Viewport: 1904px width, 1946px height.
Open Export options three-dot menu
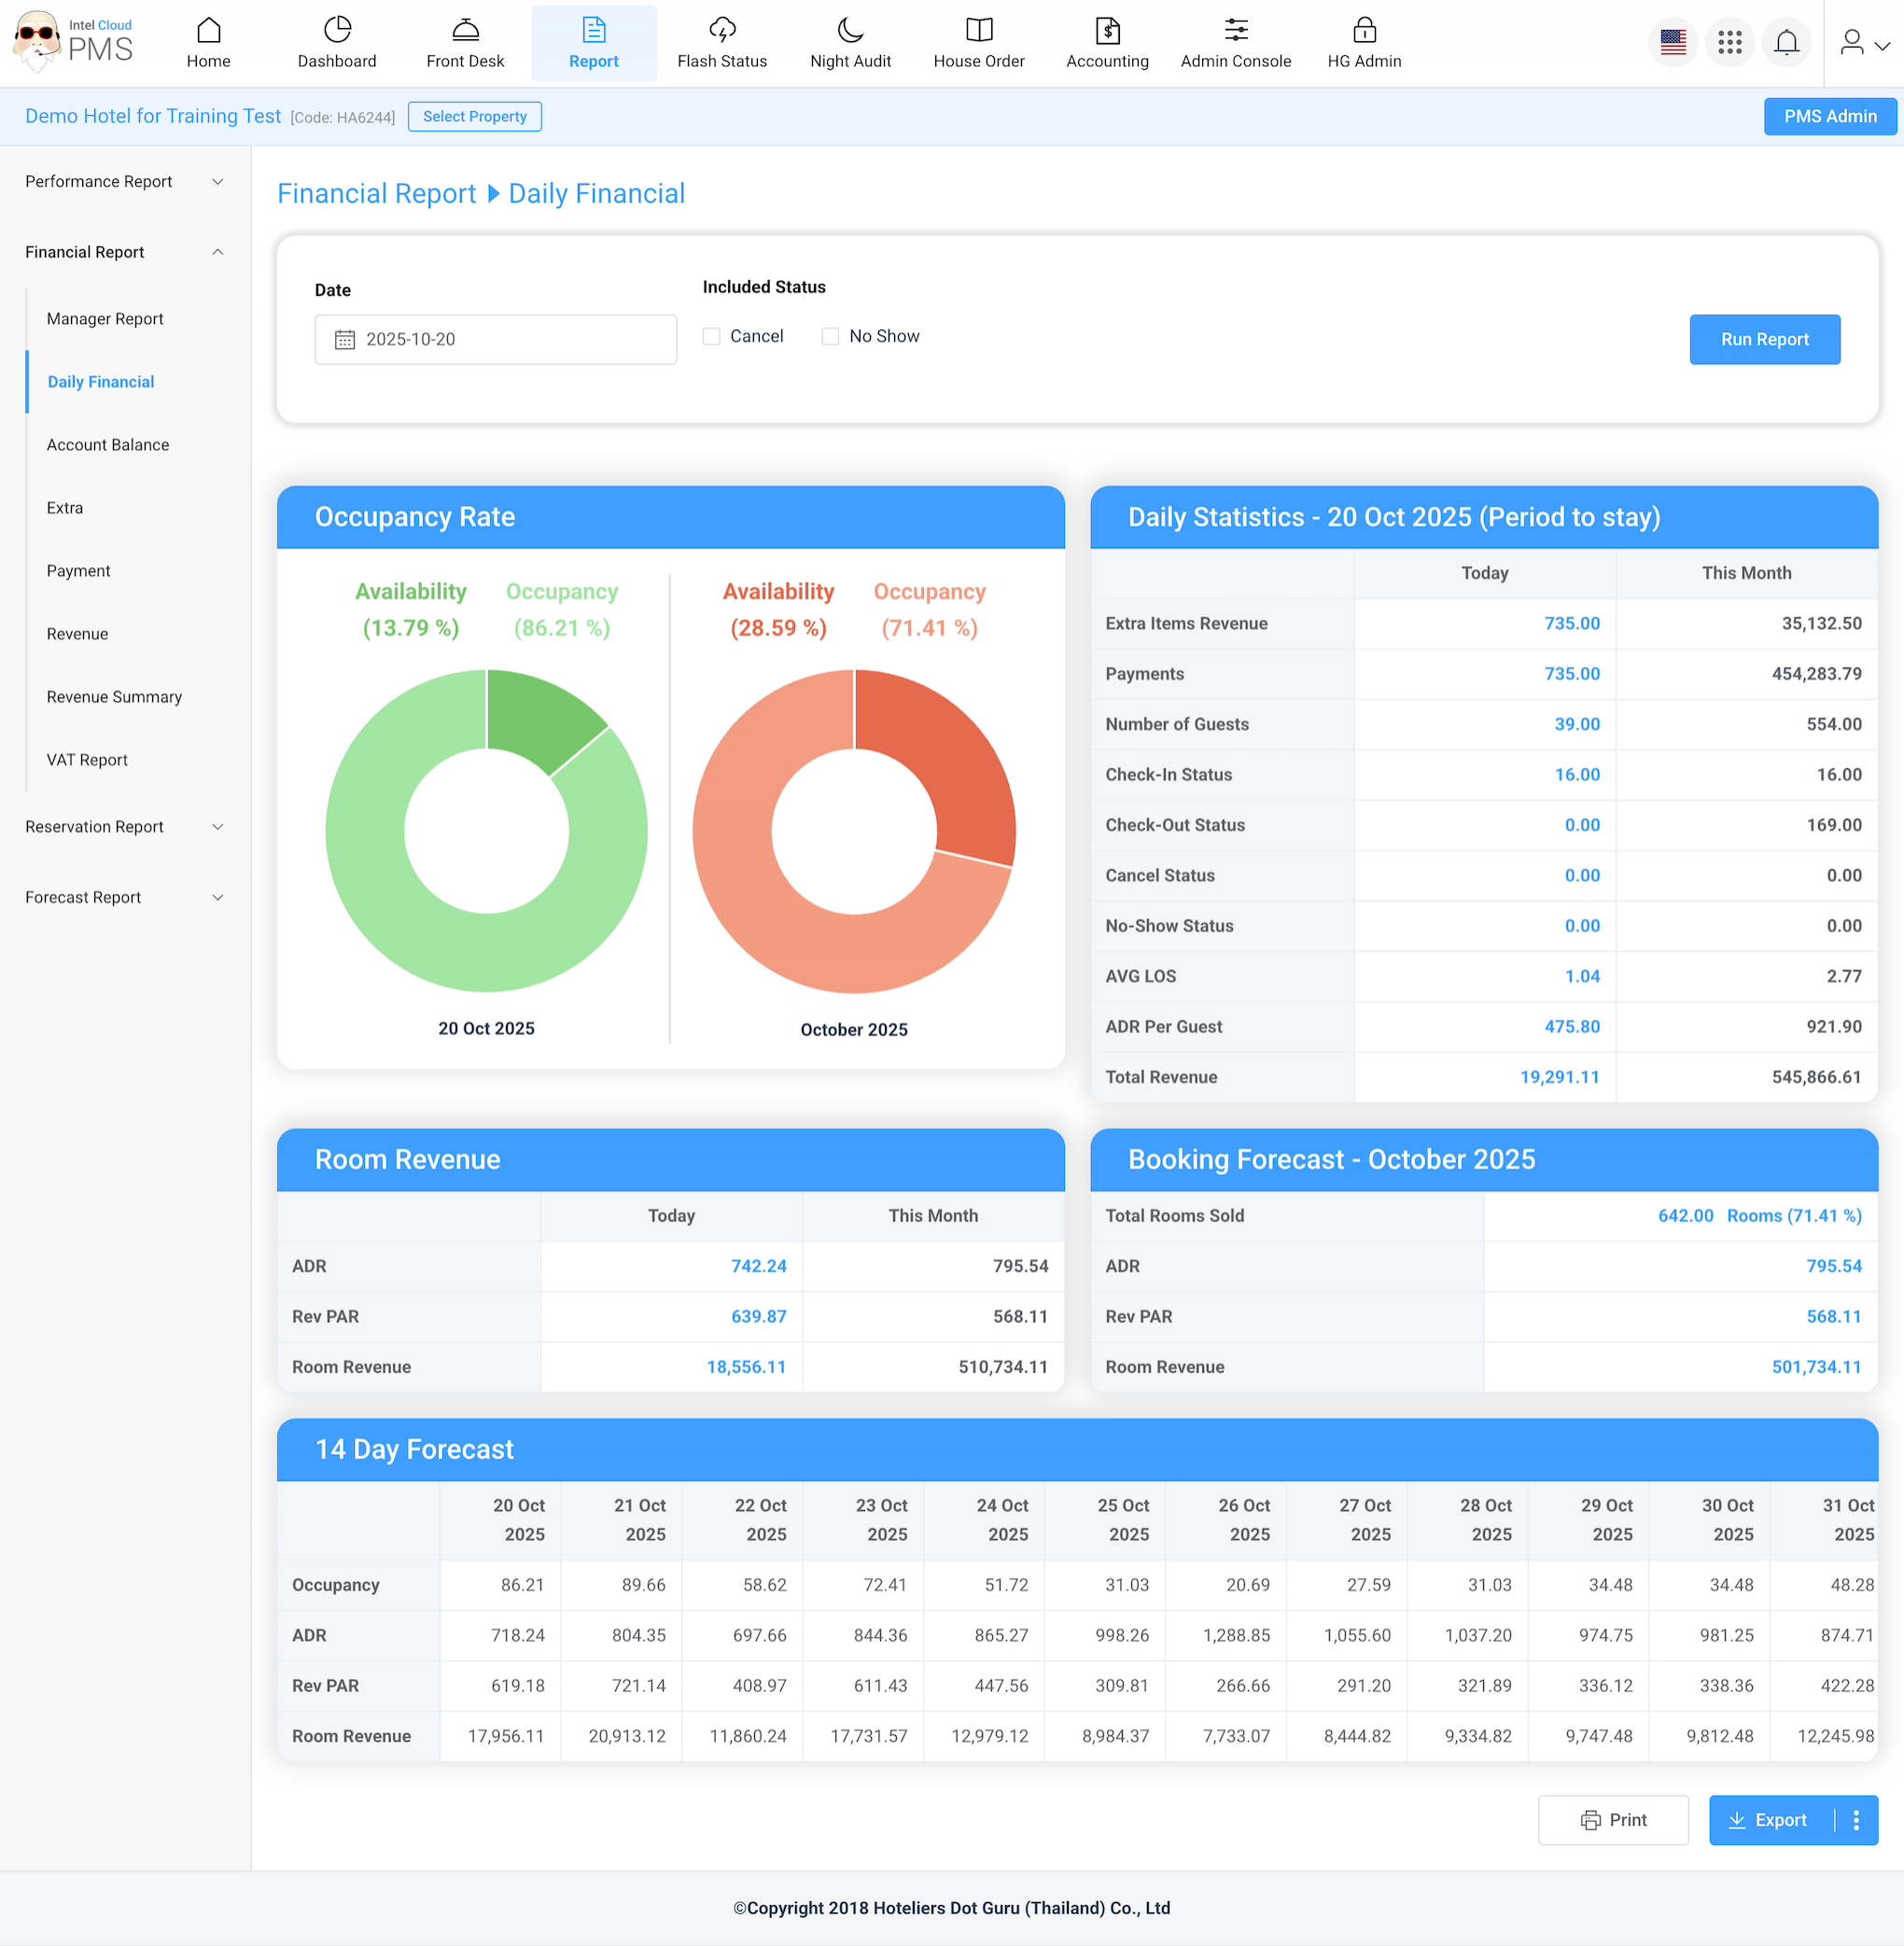(1855, 1820)
